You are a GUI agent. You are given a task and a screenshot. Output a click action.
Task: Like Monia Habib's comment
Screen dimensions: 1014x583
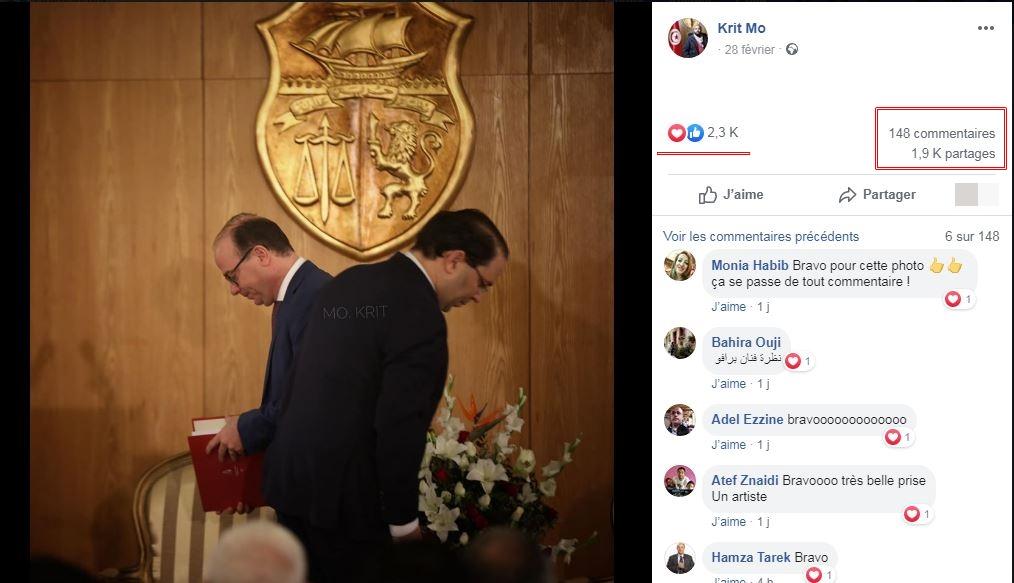point(728,307)
